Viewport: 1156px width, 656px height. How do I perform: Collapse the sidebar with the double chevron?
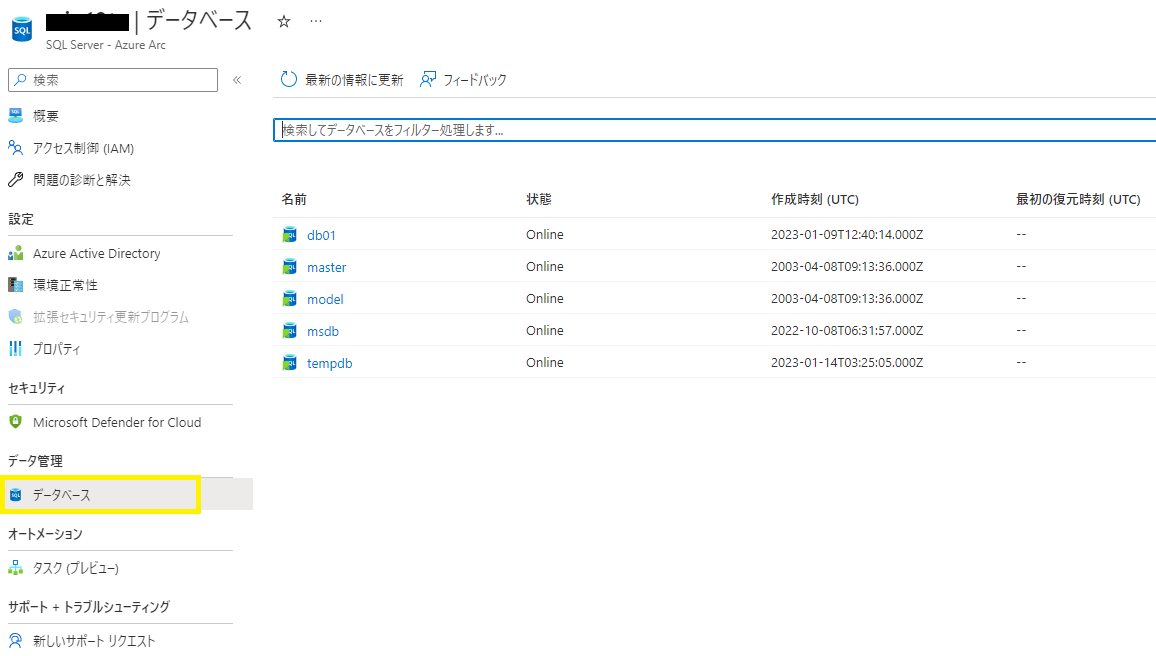[237, 80]
